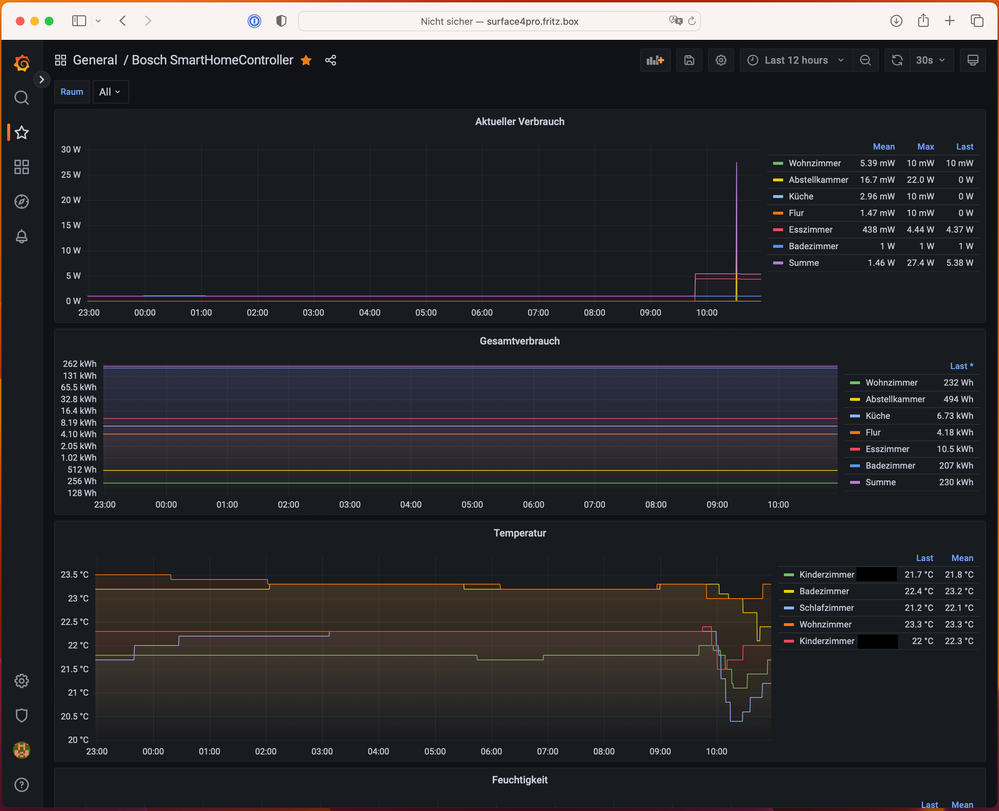The image size is (999, 811).
Task: Click the General folder breadcrumb link
Action: [94, 61]
